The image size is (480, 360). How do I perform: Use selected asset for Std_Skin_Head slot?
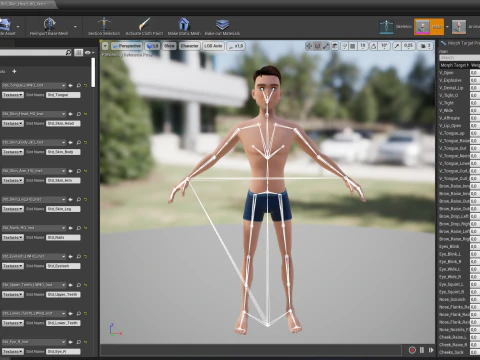[x=71, y=114]
